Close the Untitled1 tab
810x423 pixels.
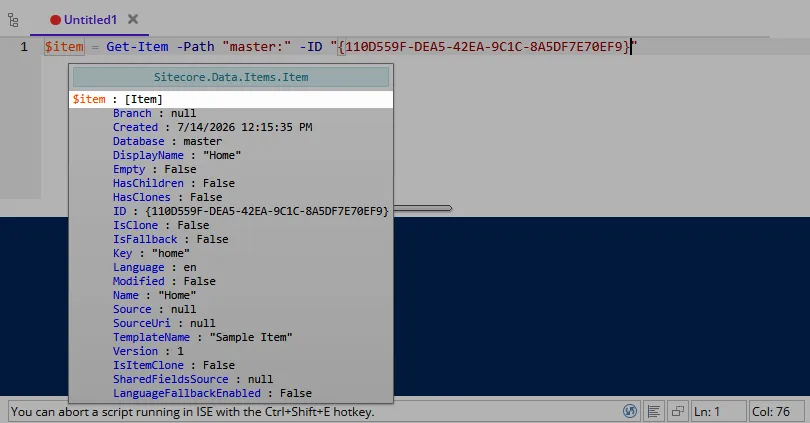pos(133,19)
